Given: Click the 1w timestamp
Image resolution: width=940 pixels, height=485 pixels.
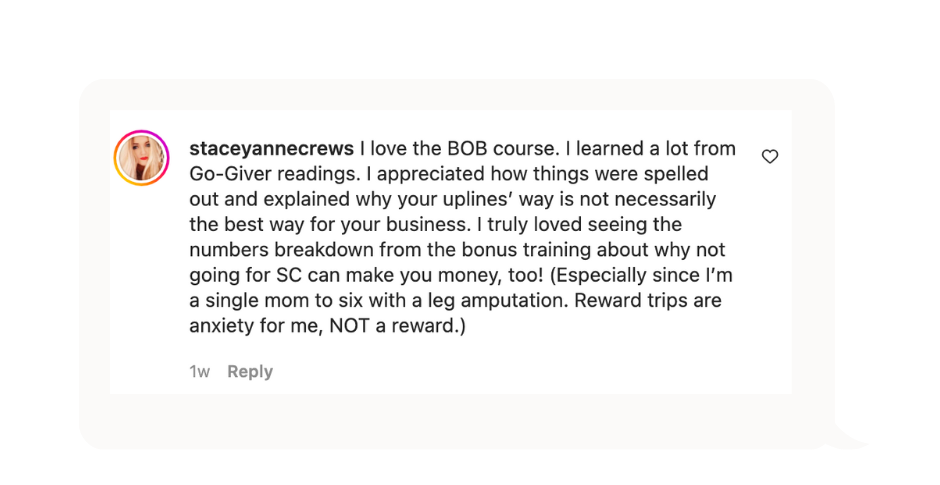Looking at the screenshot, I should point(199,371).
